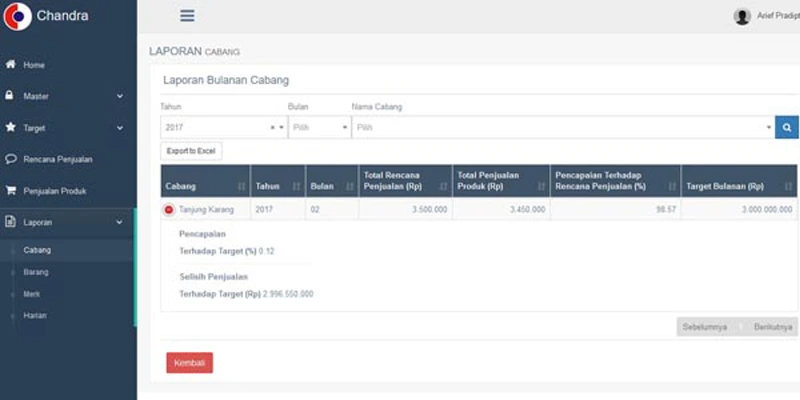Open Penjualan Produk from sidebar
Viewport: 800px width, 400px height.
tap(54, 190)
